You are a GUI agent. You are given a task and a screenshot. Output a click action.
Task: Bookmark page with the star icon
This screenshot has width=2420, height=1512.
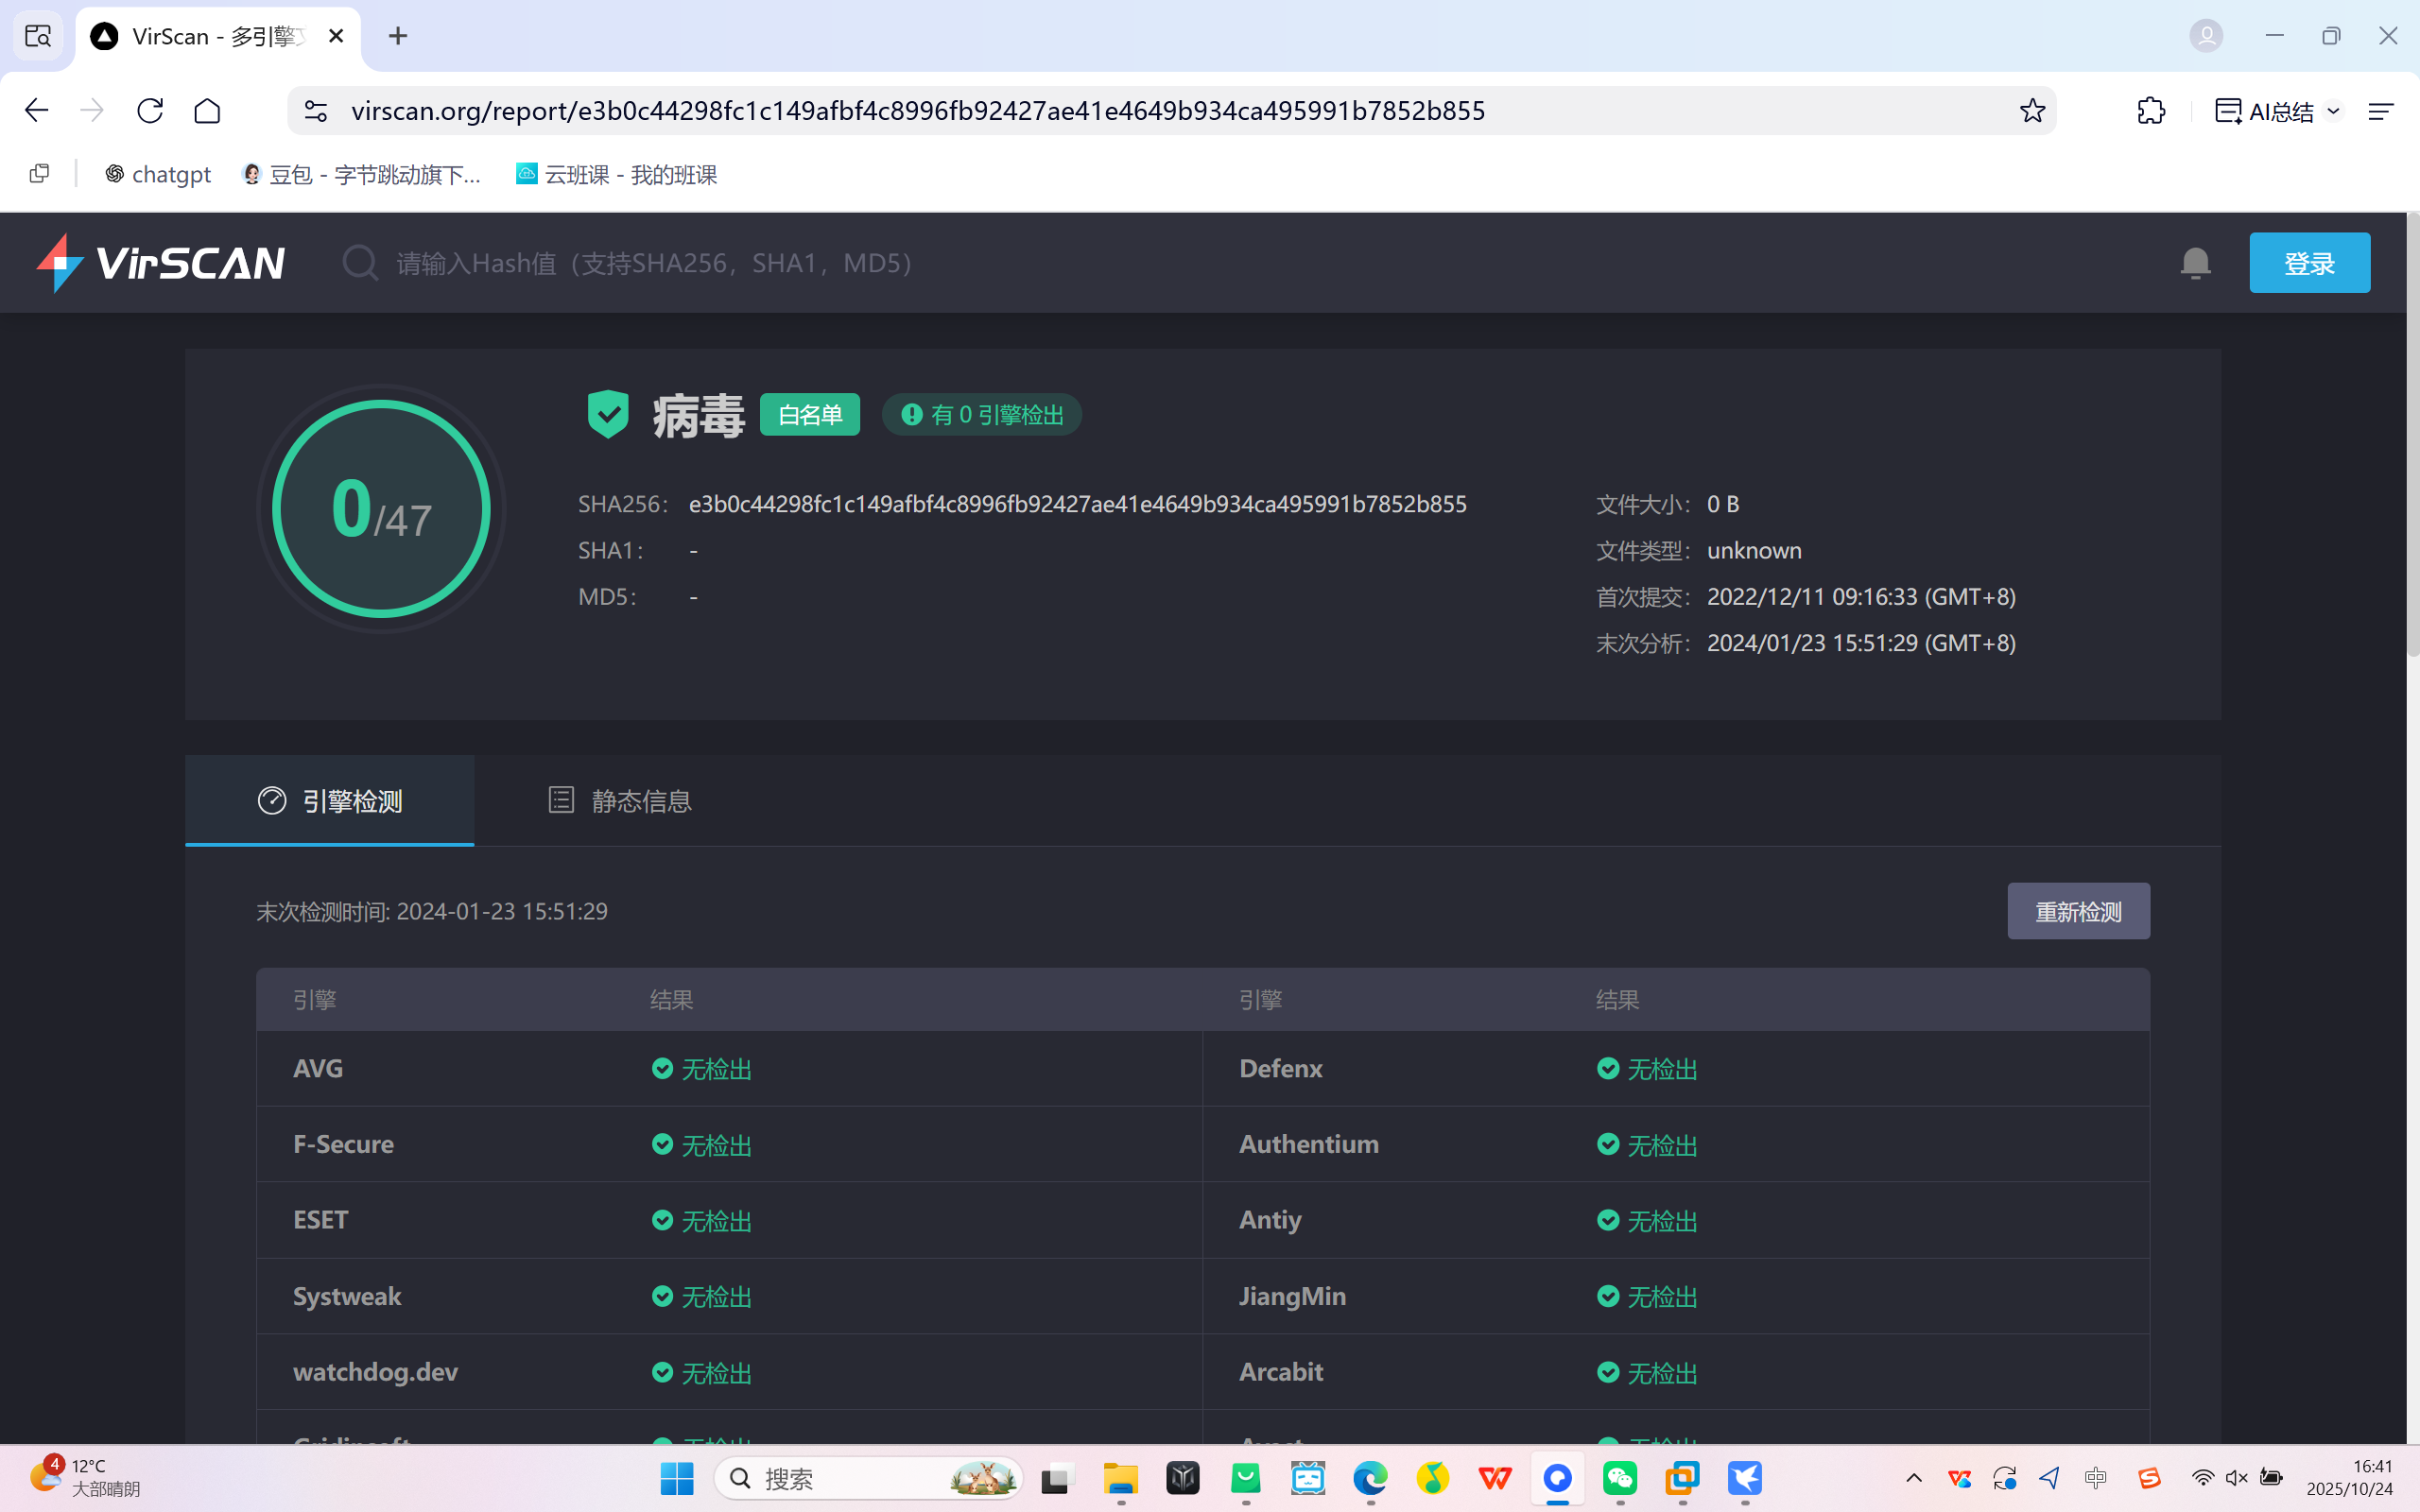tap(2031, 111)
